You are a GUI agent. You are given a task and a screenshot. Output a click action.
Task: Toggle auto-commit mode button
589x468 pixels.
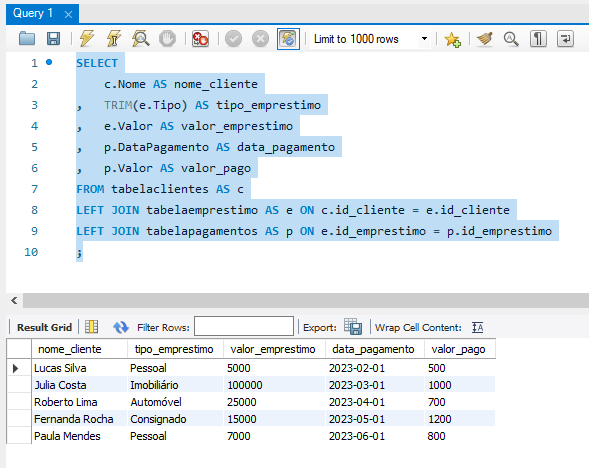point(288,39)
